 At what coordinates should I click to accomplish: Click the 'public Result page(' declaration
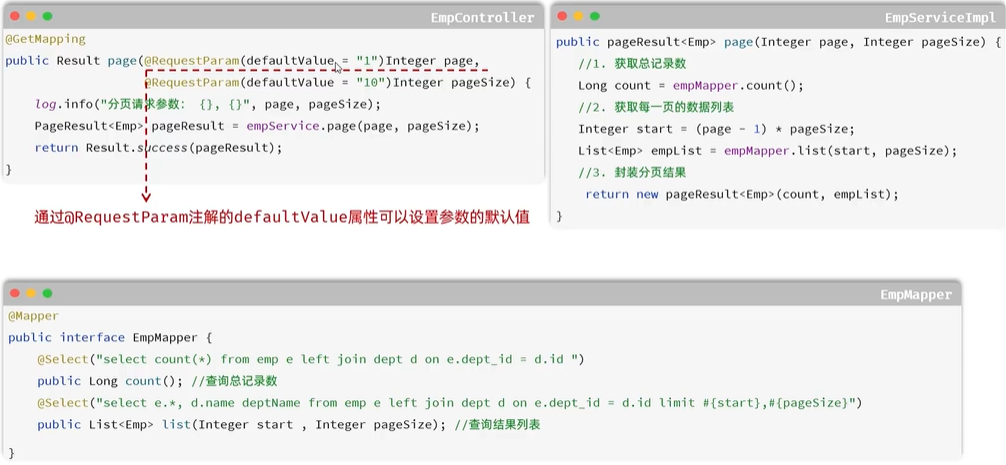click(x=72, y=61)
